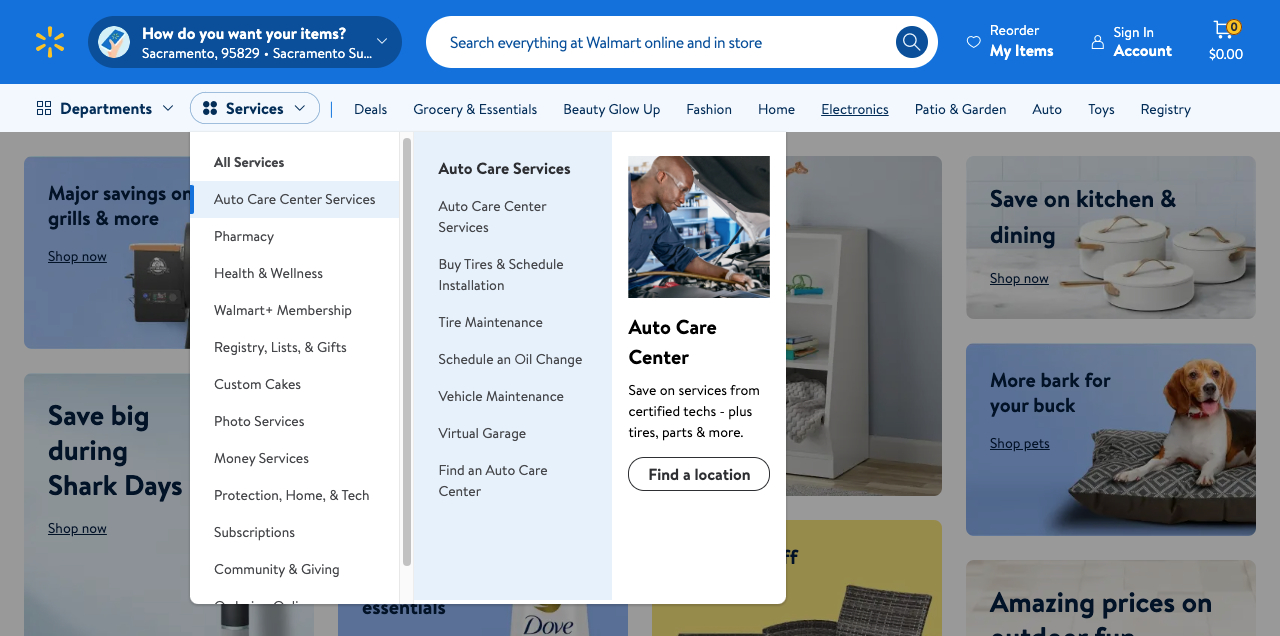Click the Services four-dot icon
The width and height of the screenshot is (1280, 636).
click(x=210, y=108)
